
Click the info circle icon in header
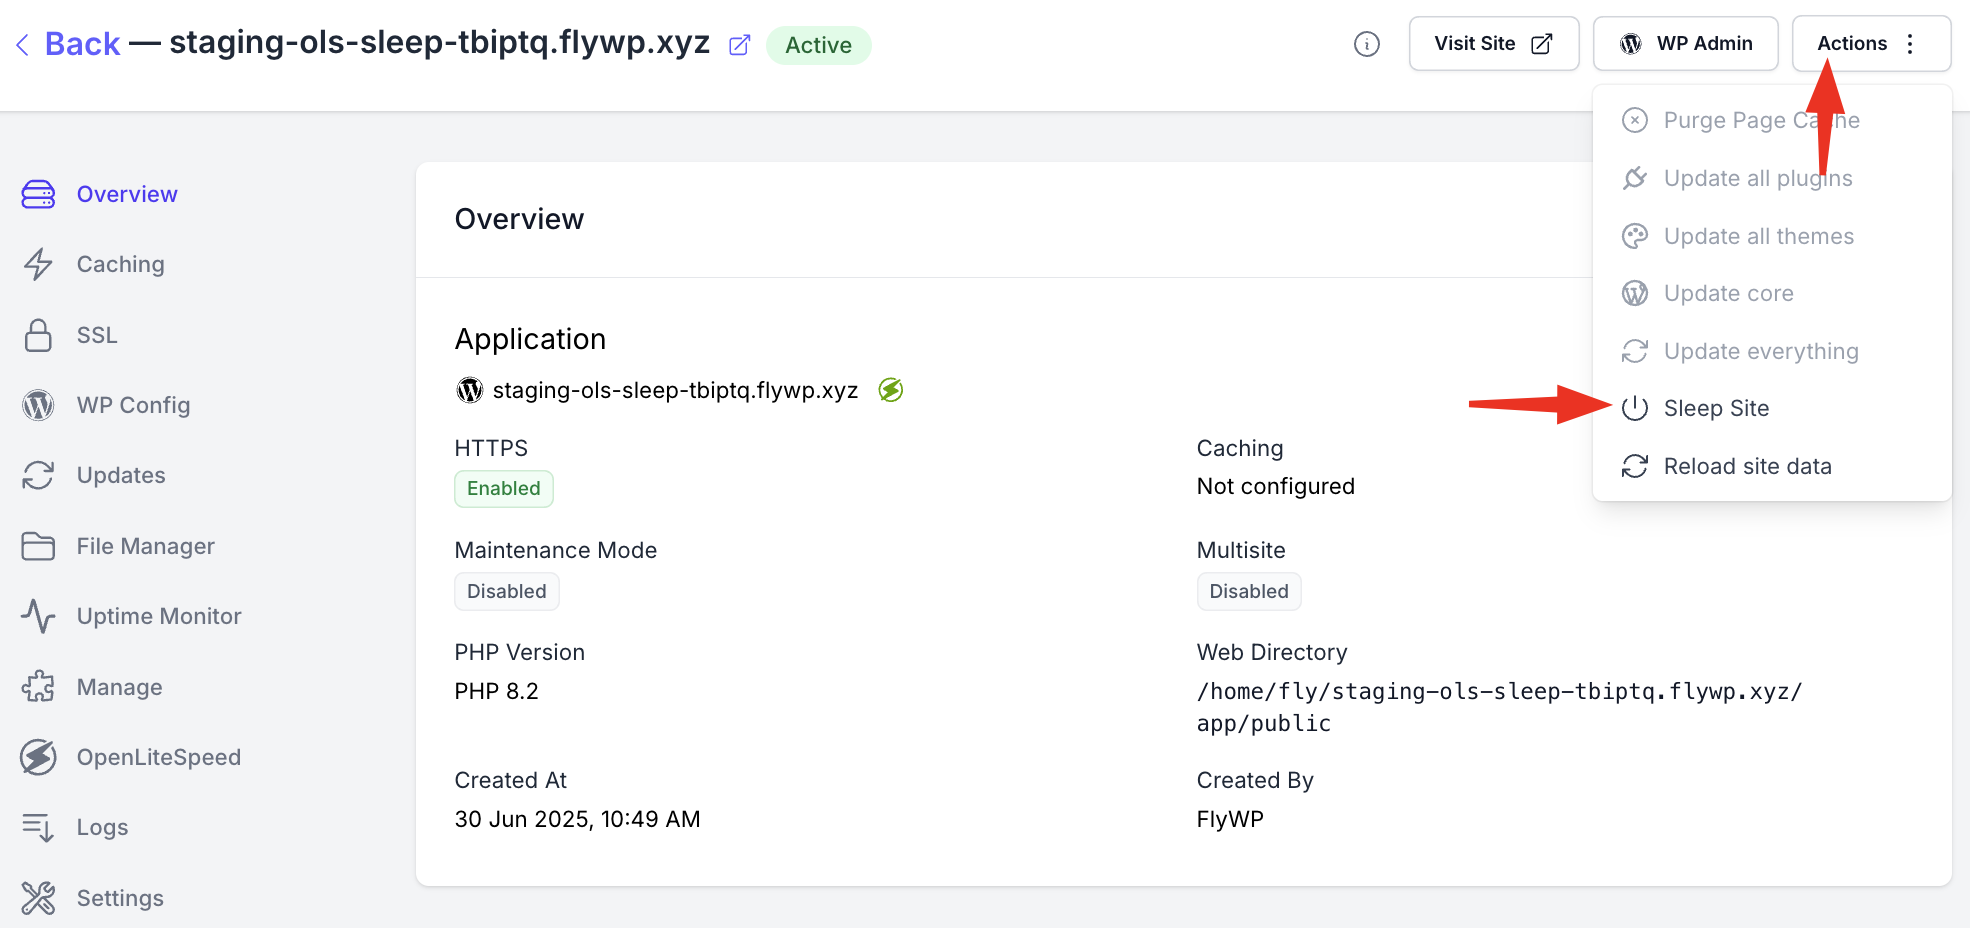[x=1367, y=44]
